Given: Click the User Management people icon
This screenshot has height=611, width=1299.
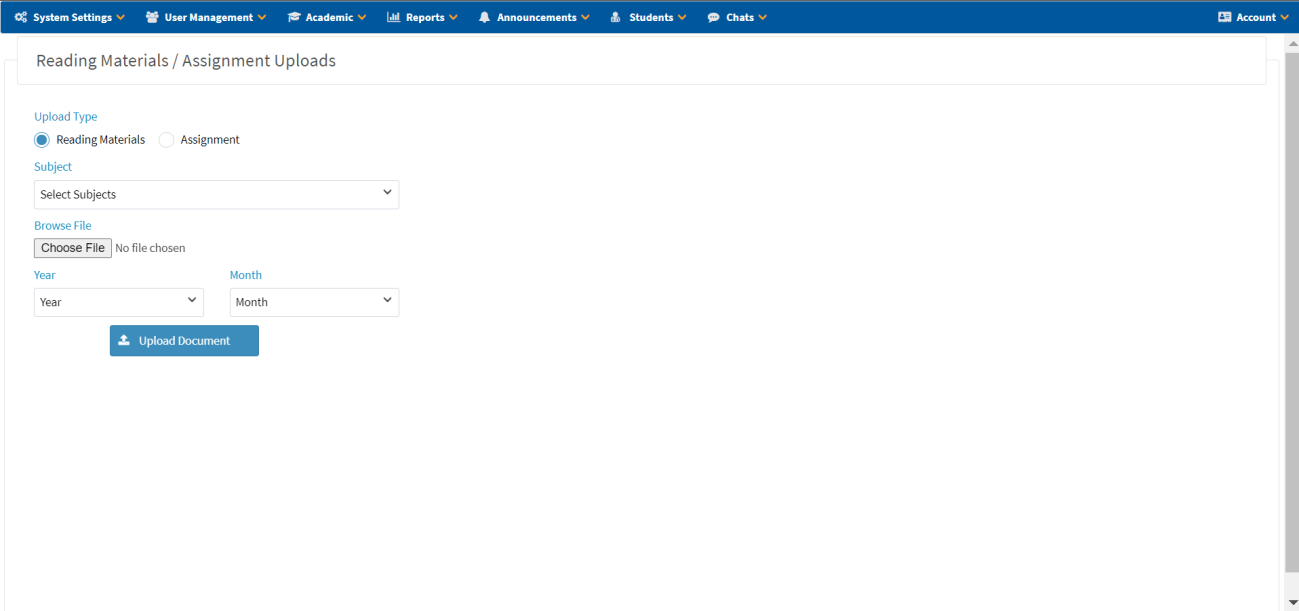Looking at the screenshot, I should click(152, 17).
